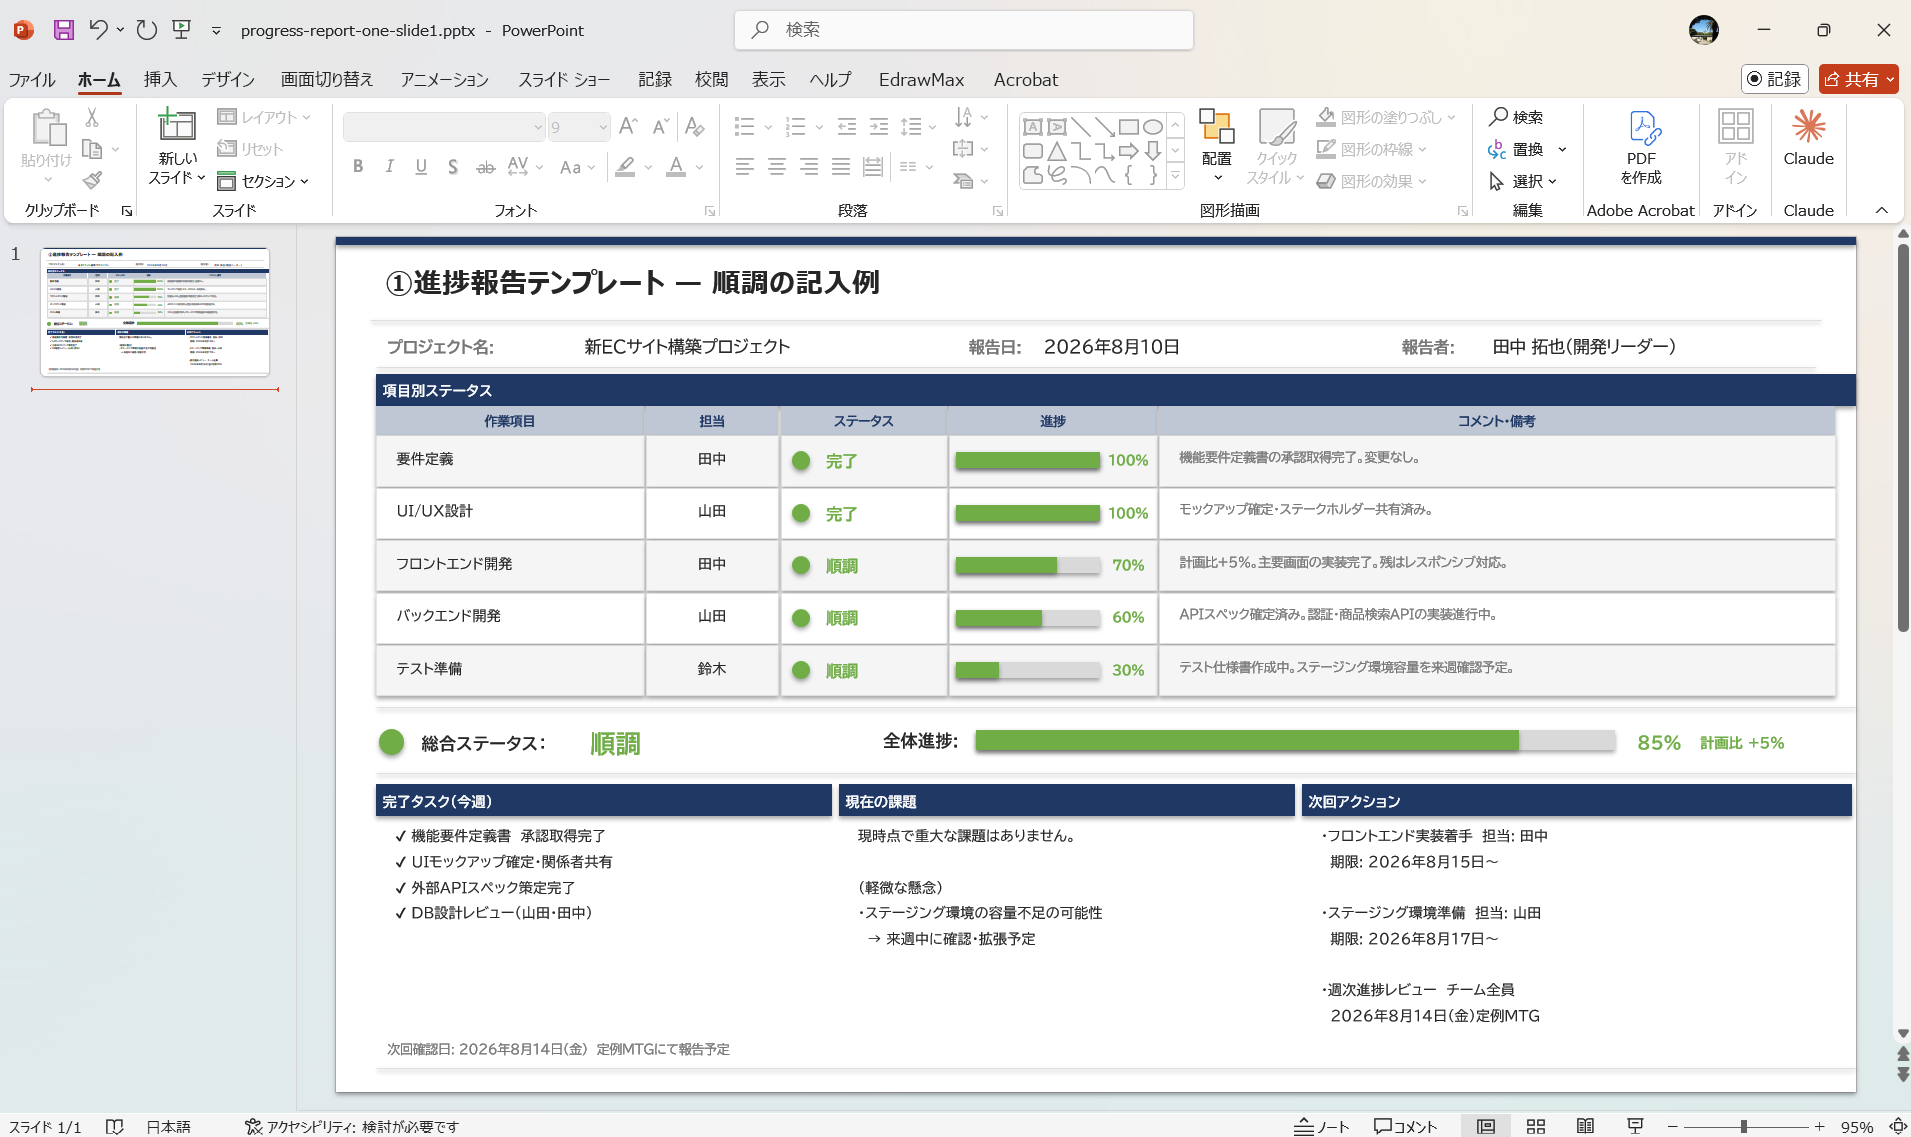Click the Format Painter brush icon
This screenshot has width=1911, height=1137.
point(92,180)
